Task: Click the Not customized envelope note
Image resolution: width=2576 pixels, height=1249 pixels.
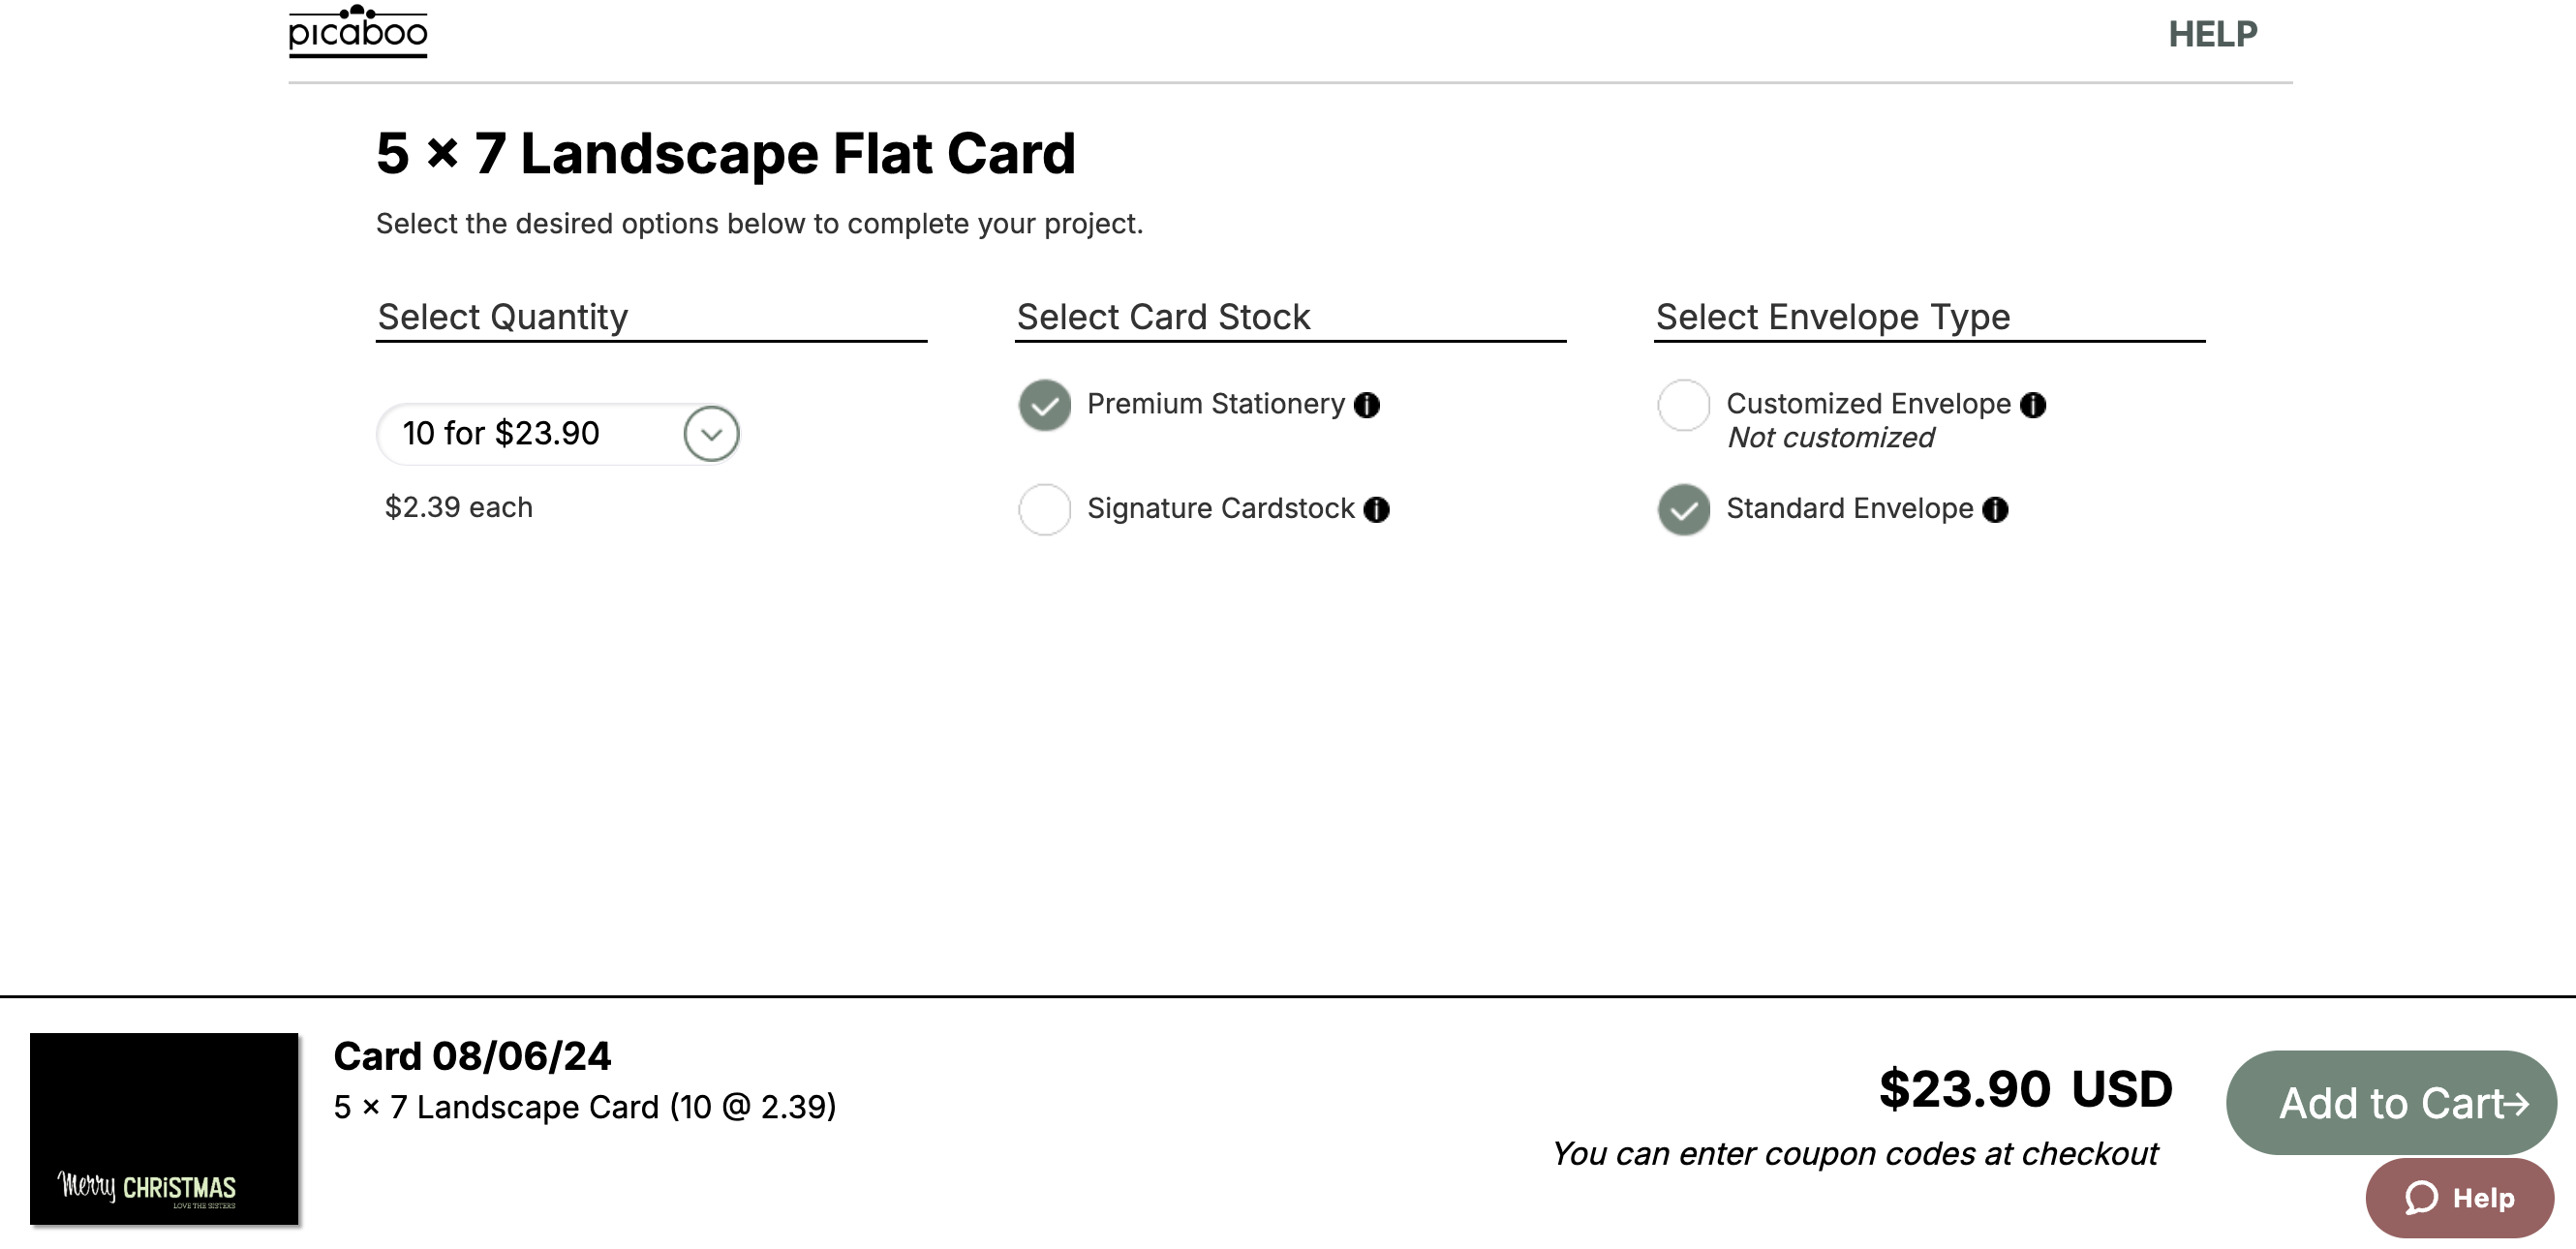Action: pyautogui.click(x=1830, y=438)
